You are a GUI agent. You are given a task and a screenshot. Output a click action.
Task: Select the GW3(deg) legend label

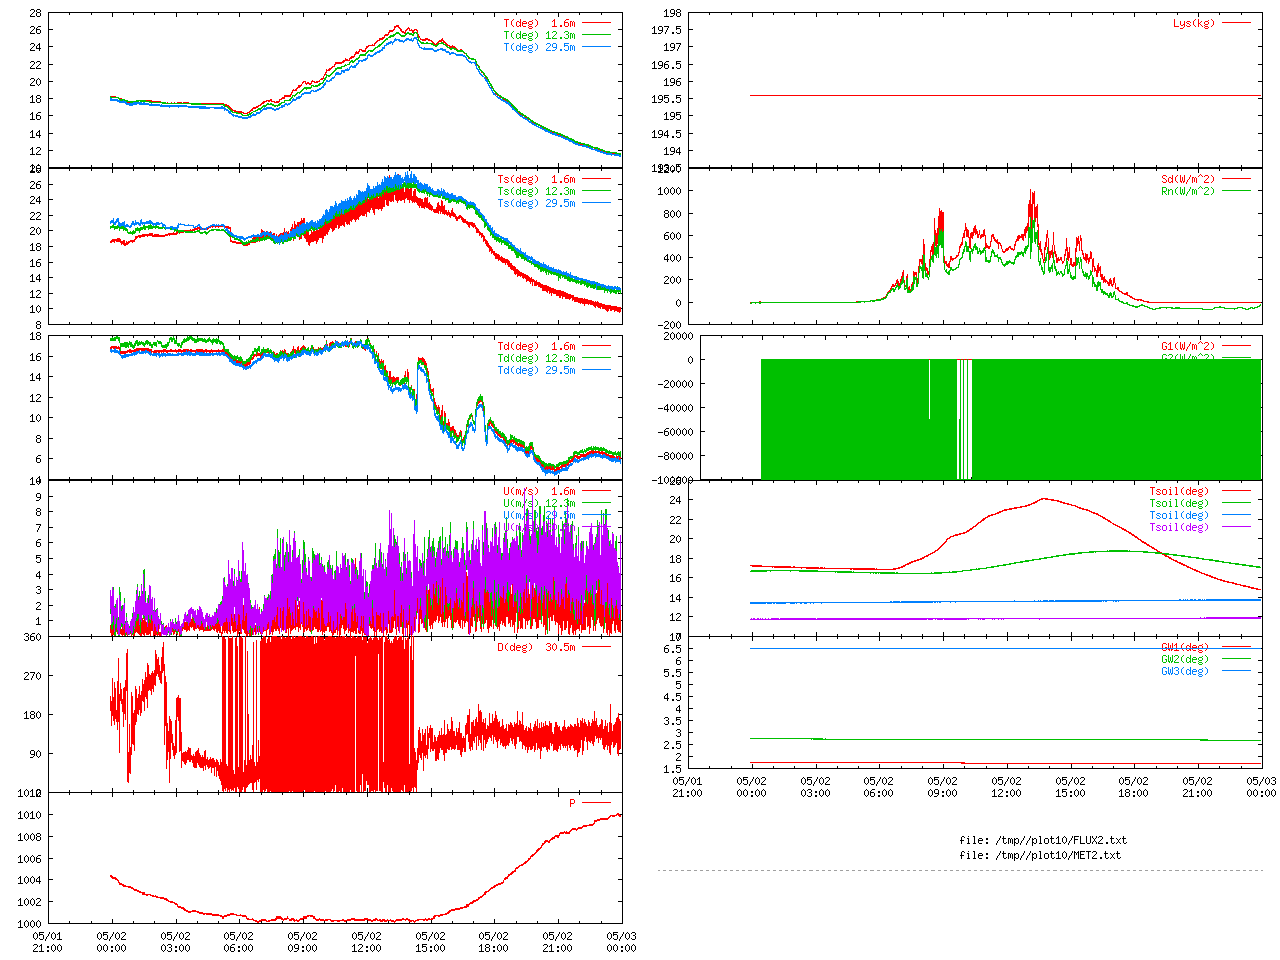1185,671
